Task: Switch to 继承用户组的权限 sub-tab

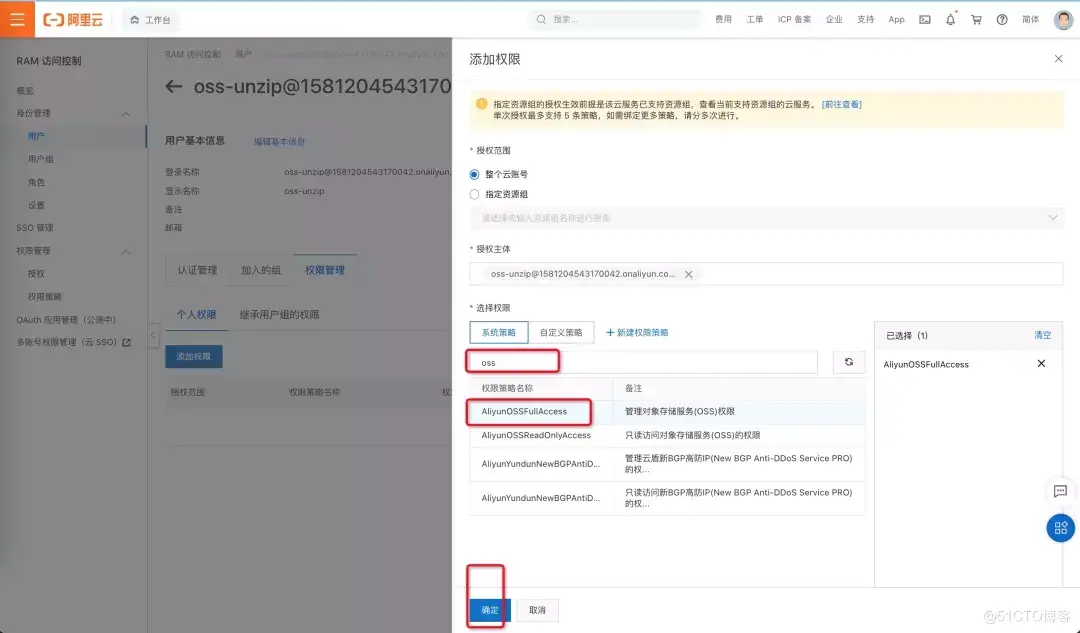Action: tap(279, 315)
